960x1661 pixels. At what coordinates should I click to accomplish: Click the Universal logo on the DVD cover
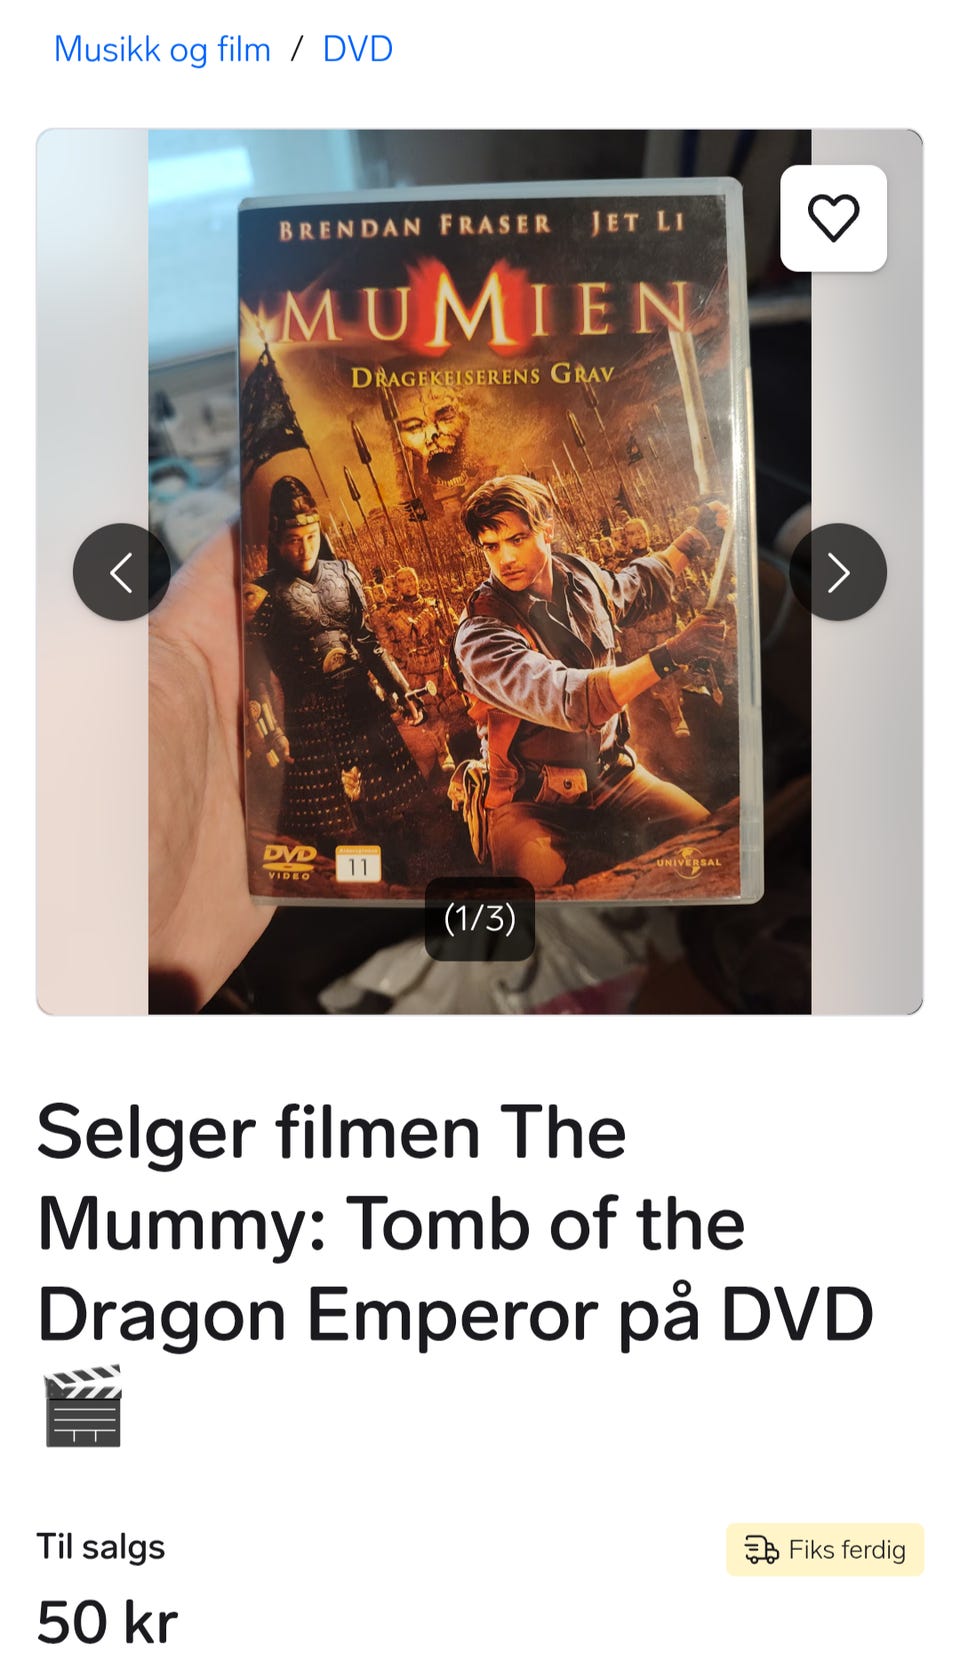pyautogui.click(x=688, y=862)
